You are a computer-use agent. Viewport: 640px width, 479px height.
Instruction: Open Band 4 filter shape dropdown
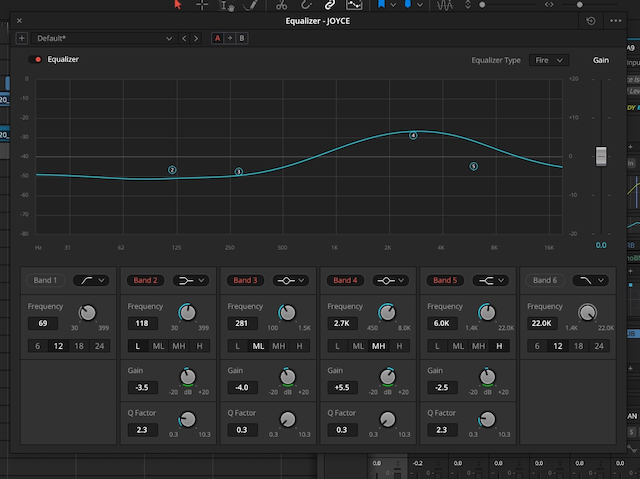391,280
